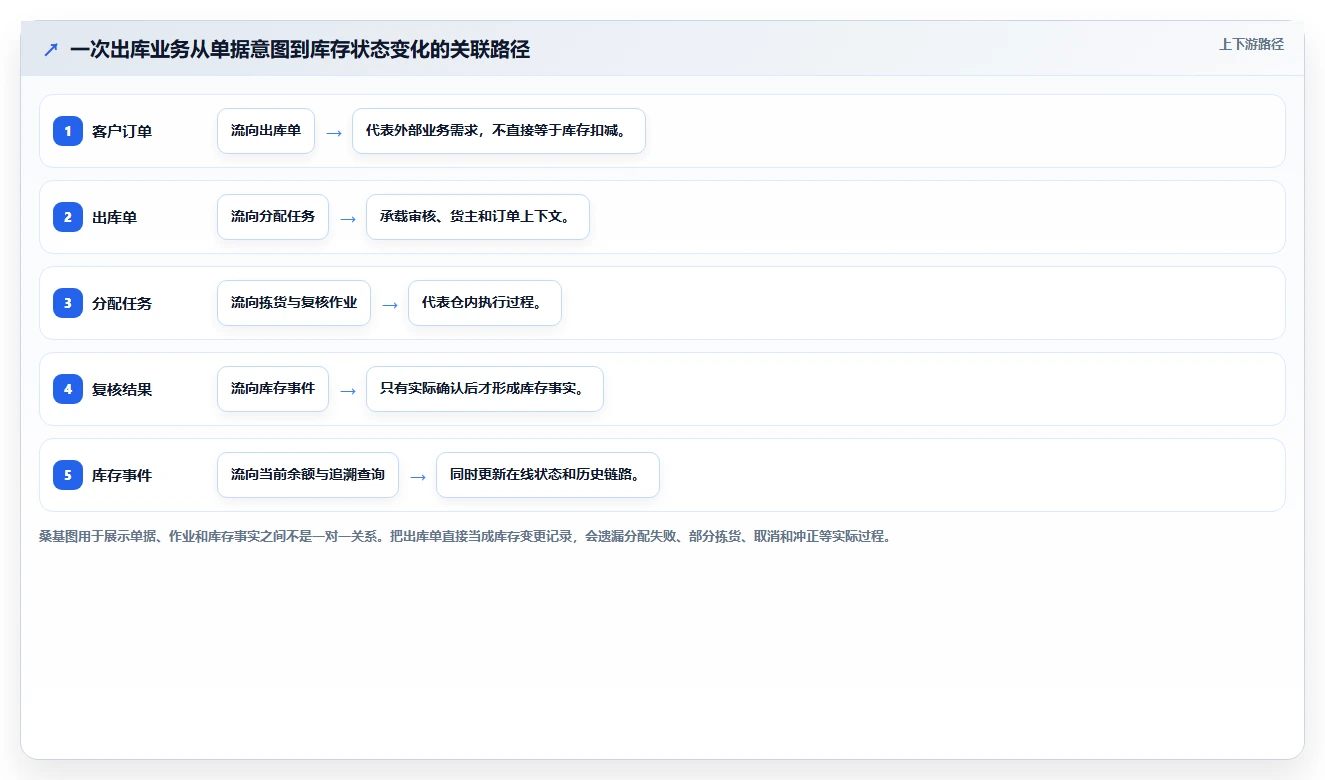This screenshot has height=780, width=1325.
Task: Click the arrow after 流向出库单
Action: pos(334,132)
